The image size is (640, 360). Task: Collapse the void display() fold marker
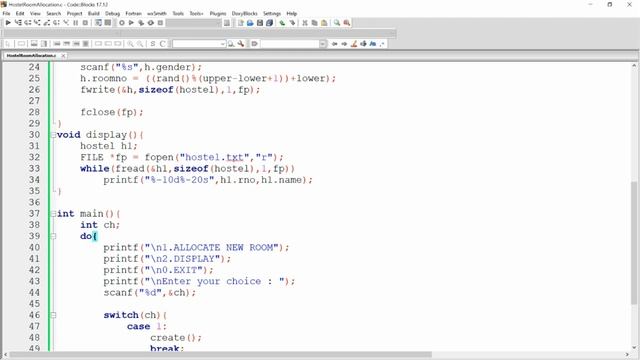pos(53,135)
